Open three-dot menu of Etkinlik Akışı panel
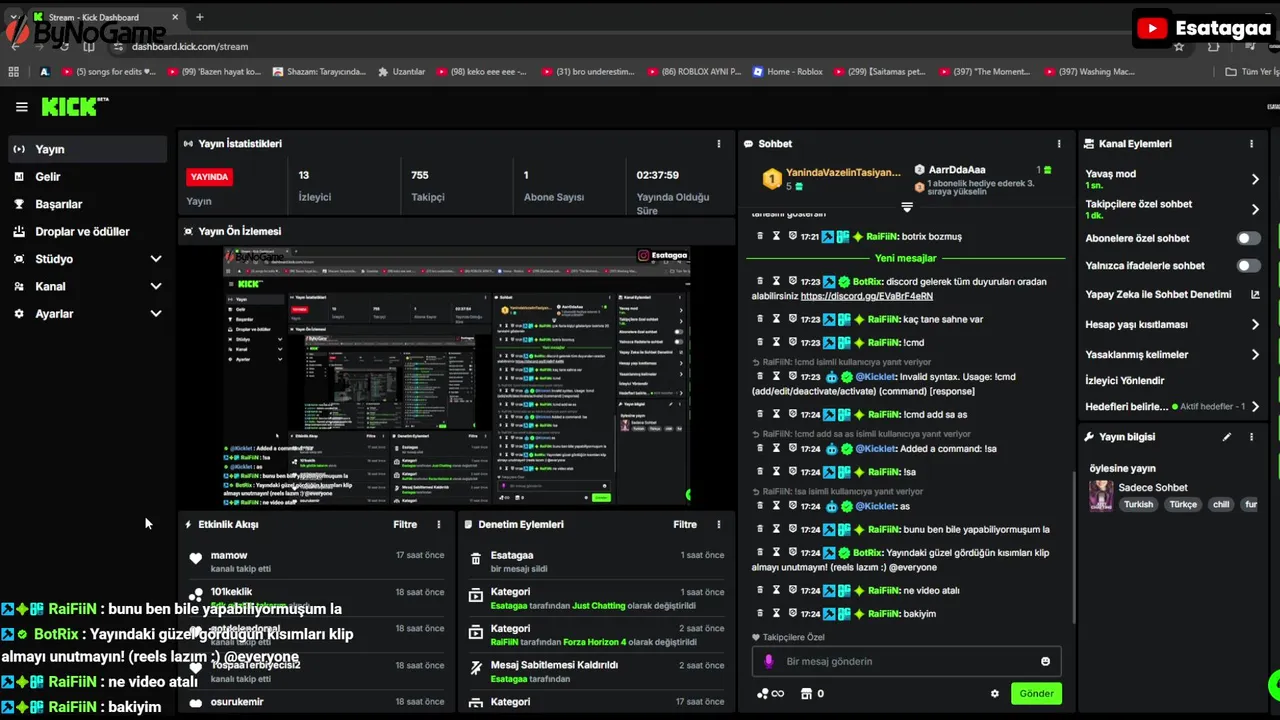Image resolution: width=1280 pixels, height=720 pixels. (x=438, y=524)
